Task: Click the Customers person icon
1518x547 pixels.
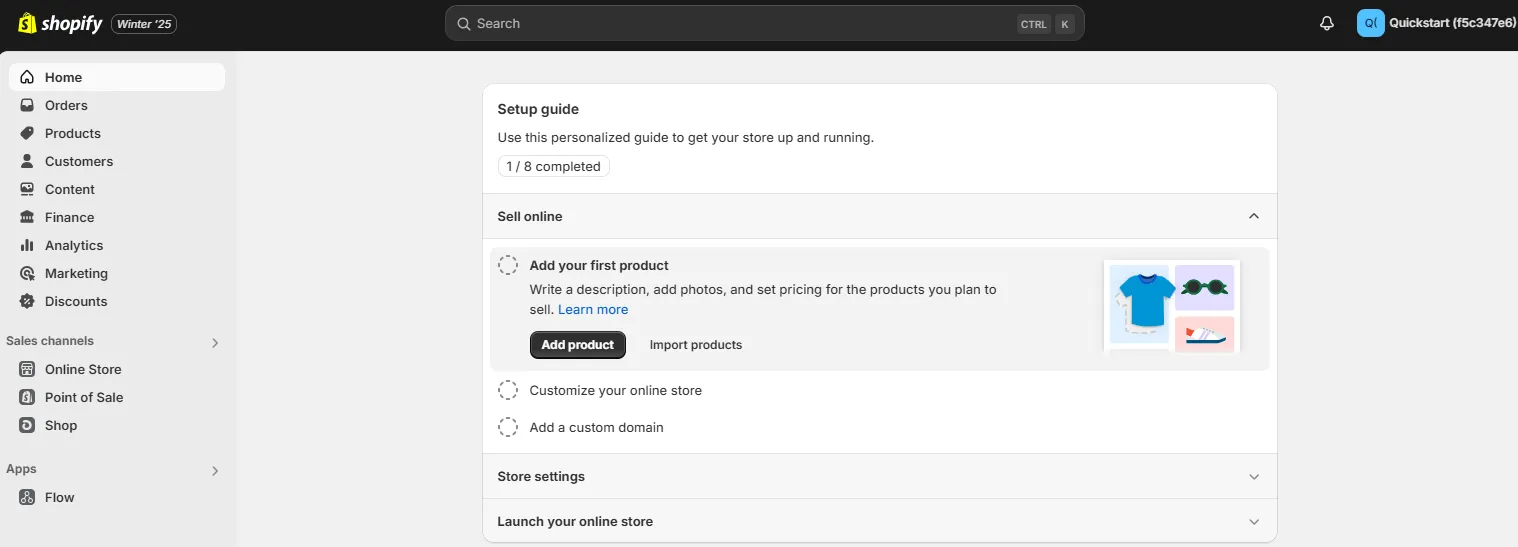Action: (x=27, y=161)
